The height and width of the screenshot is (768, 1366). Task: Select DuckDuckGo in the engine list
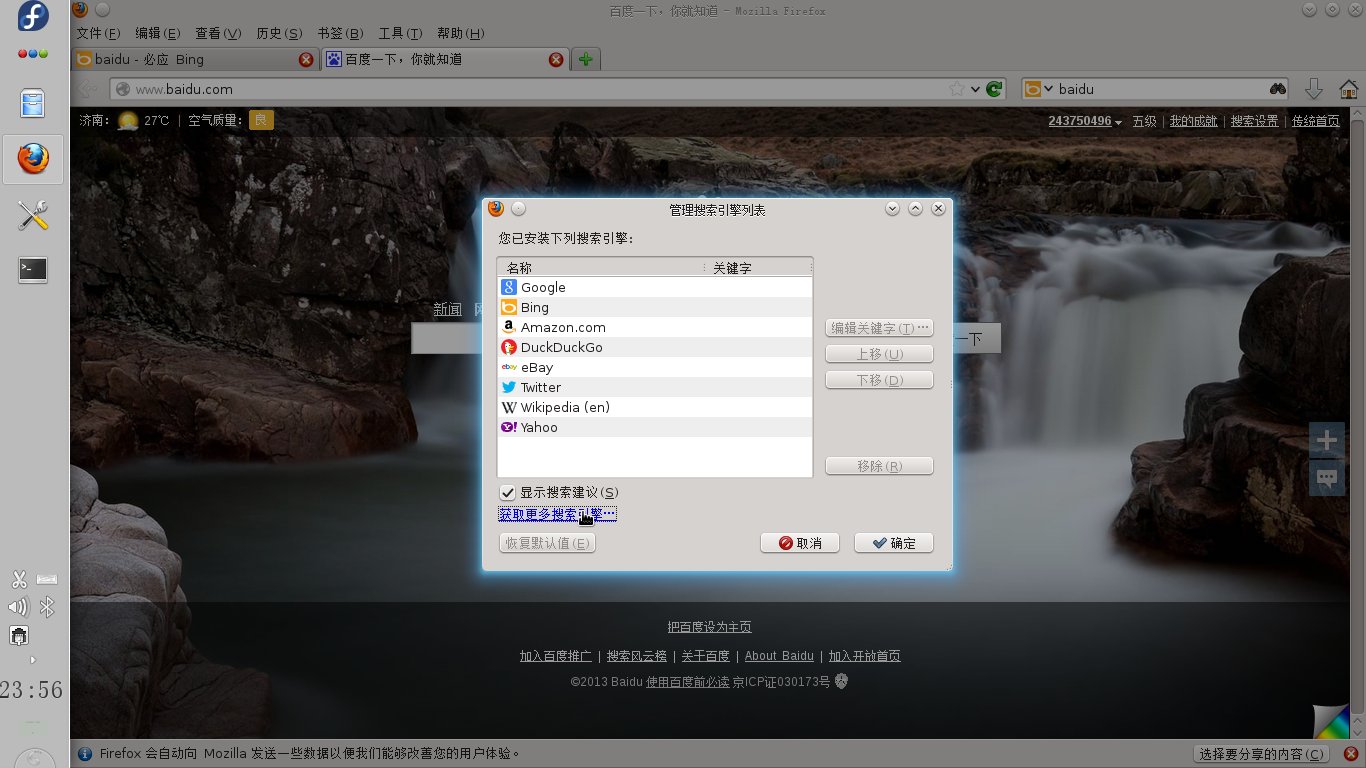[655, 347]
